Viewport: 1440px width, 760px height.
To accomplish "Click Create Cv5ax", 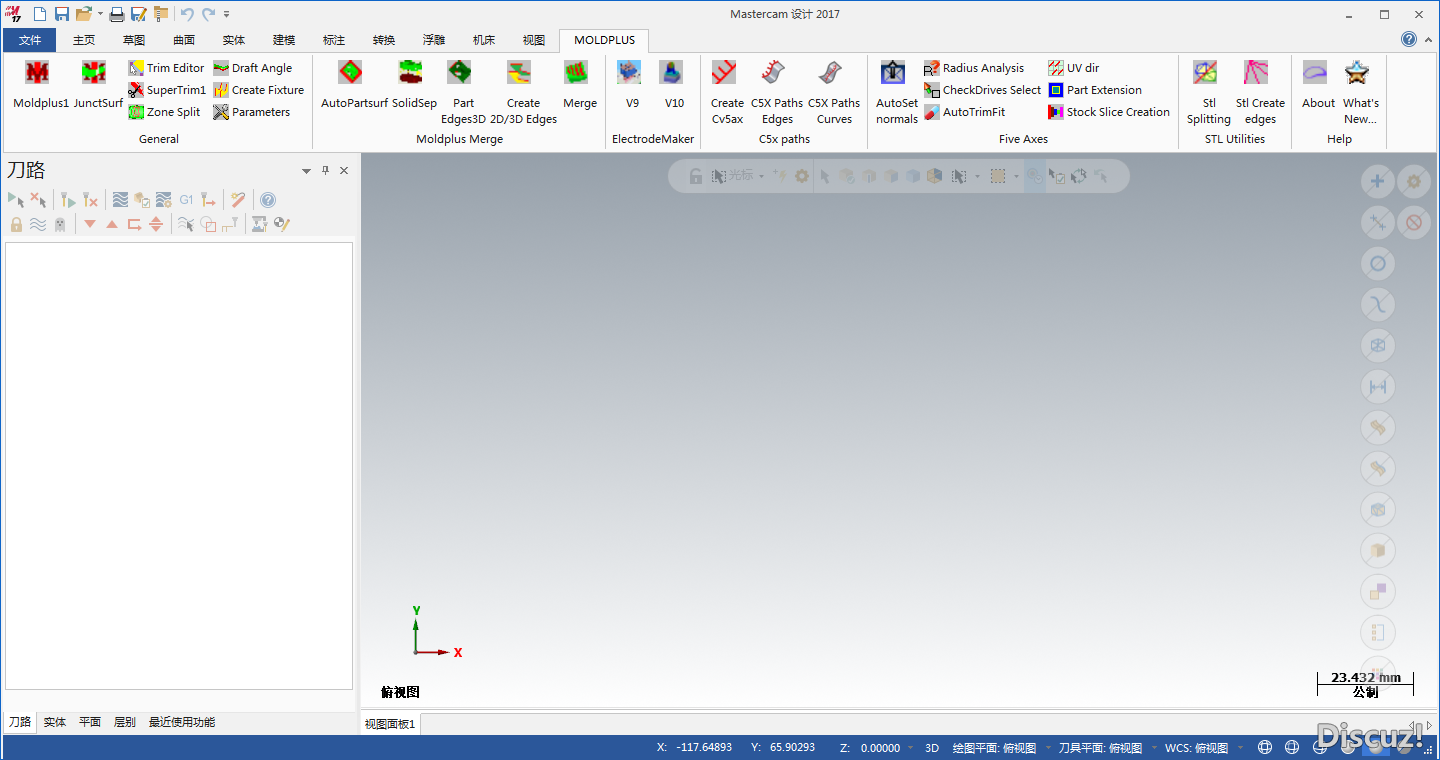I will click(x=727, y=92).
